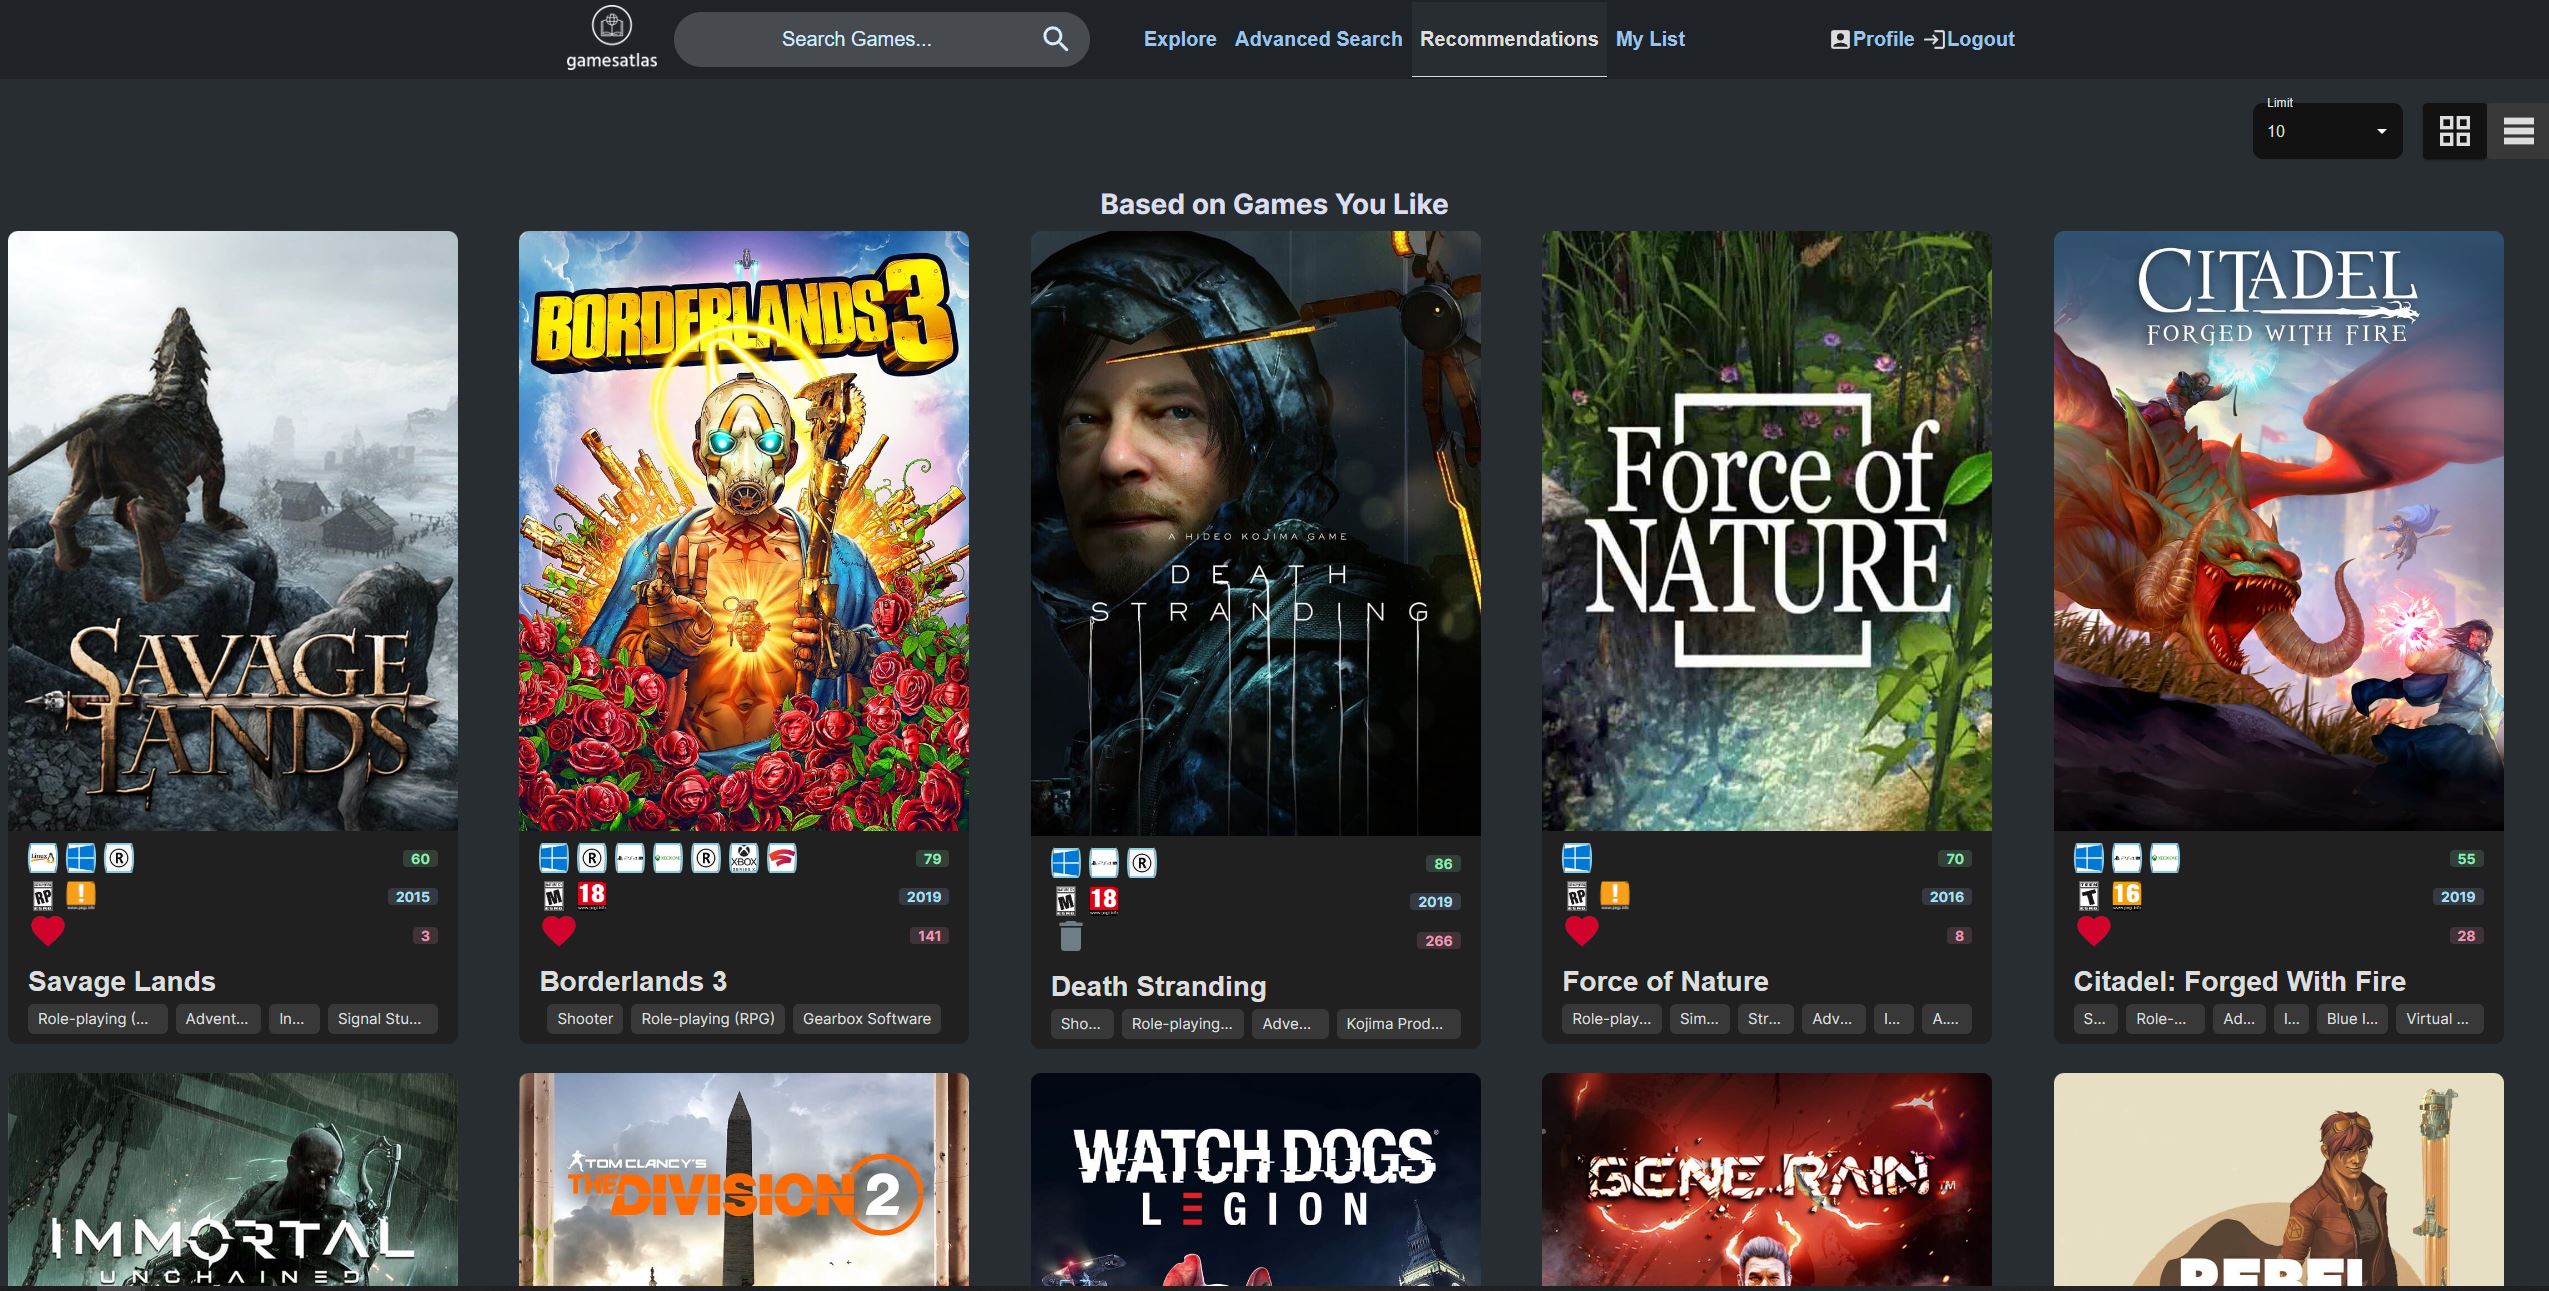Open Advanced Search page

click(x=1318, y=39)
